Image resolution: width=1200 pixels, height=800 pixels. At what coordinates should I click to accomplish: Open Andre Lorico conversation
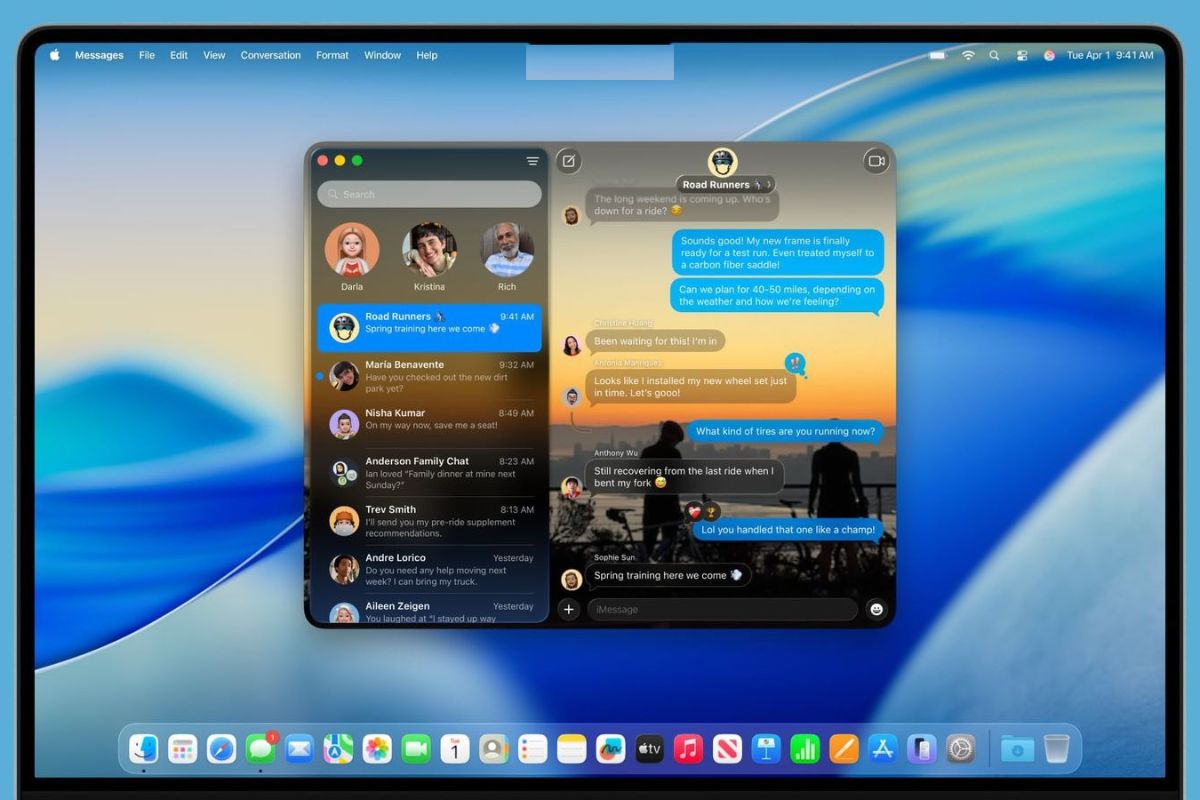[x=429, y=569]
